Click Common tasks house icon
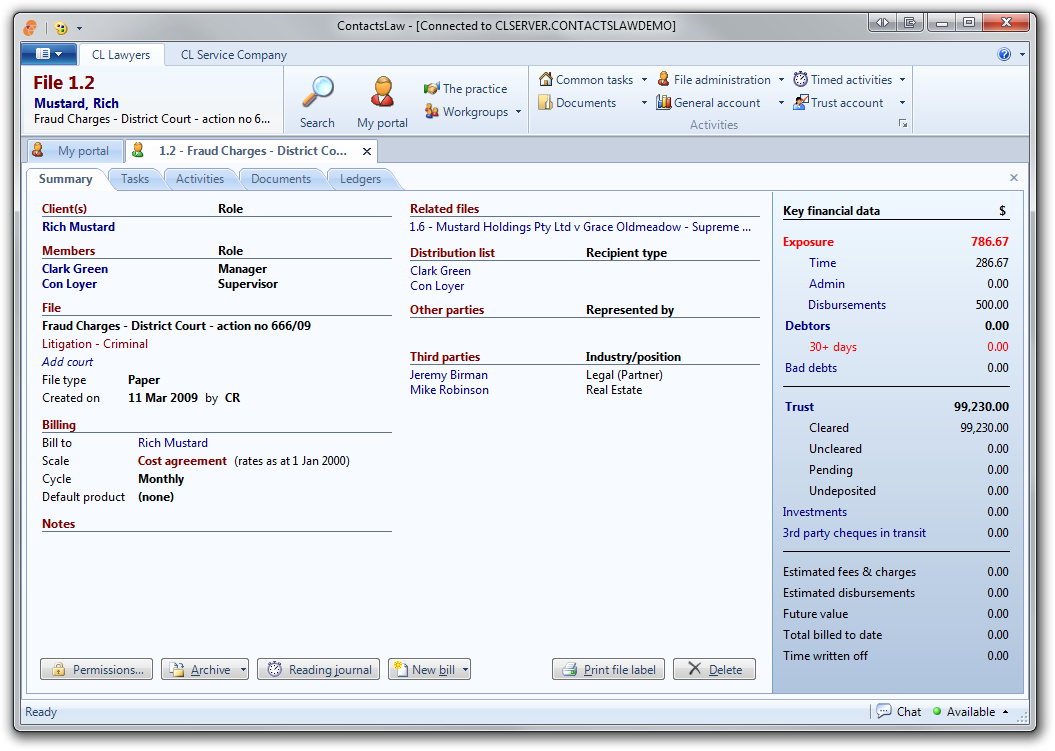 tap(546, 79)
